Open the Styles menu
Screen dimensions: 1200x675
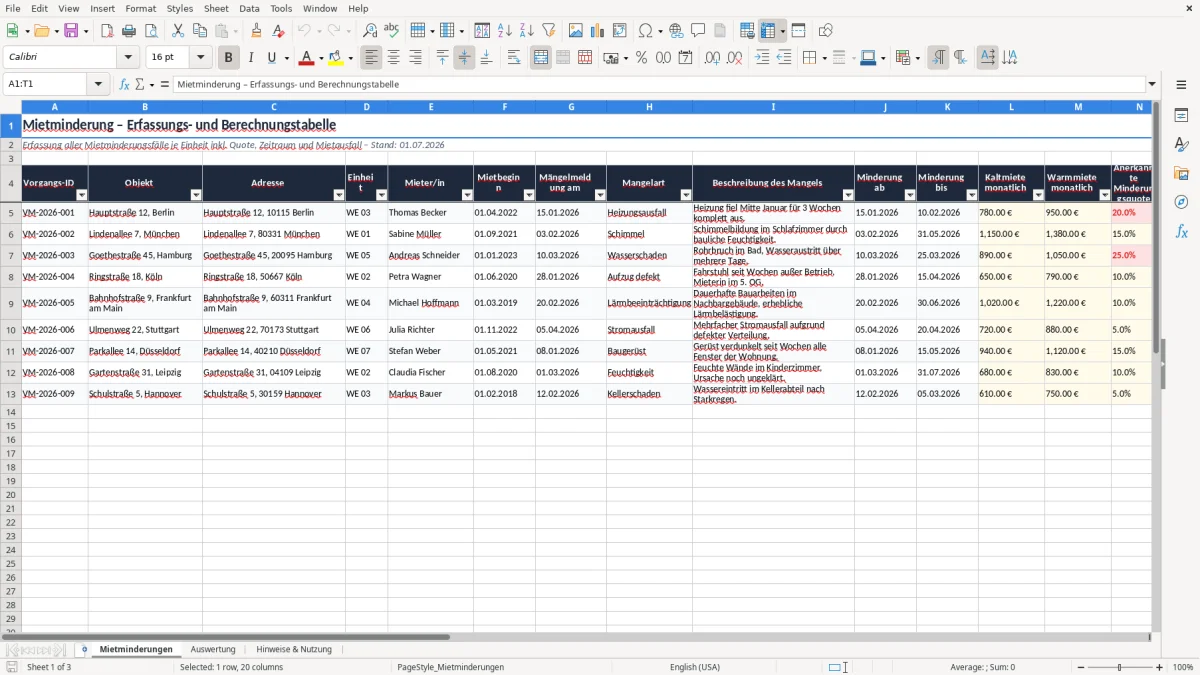click(x=180, y=8)
